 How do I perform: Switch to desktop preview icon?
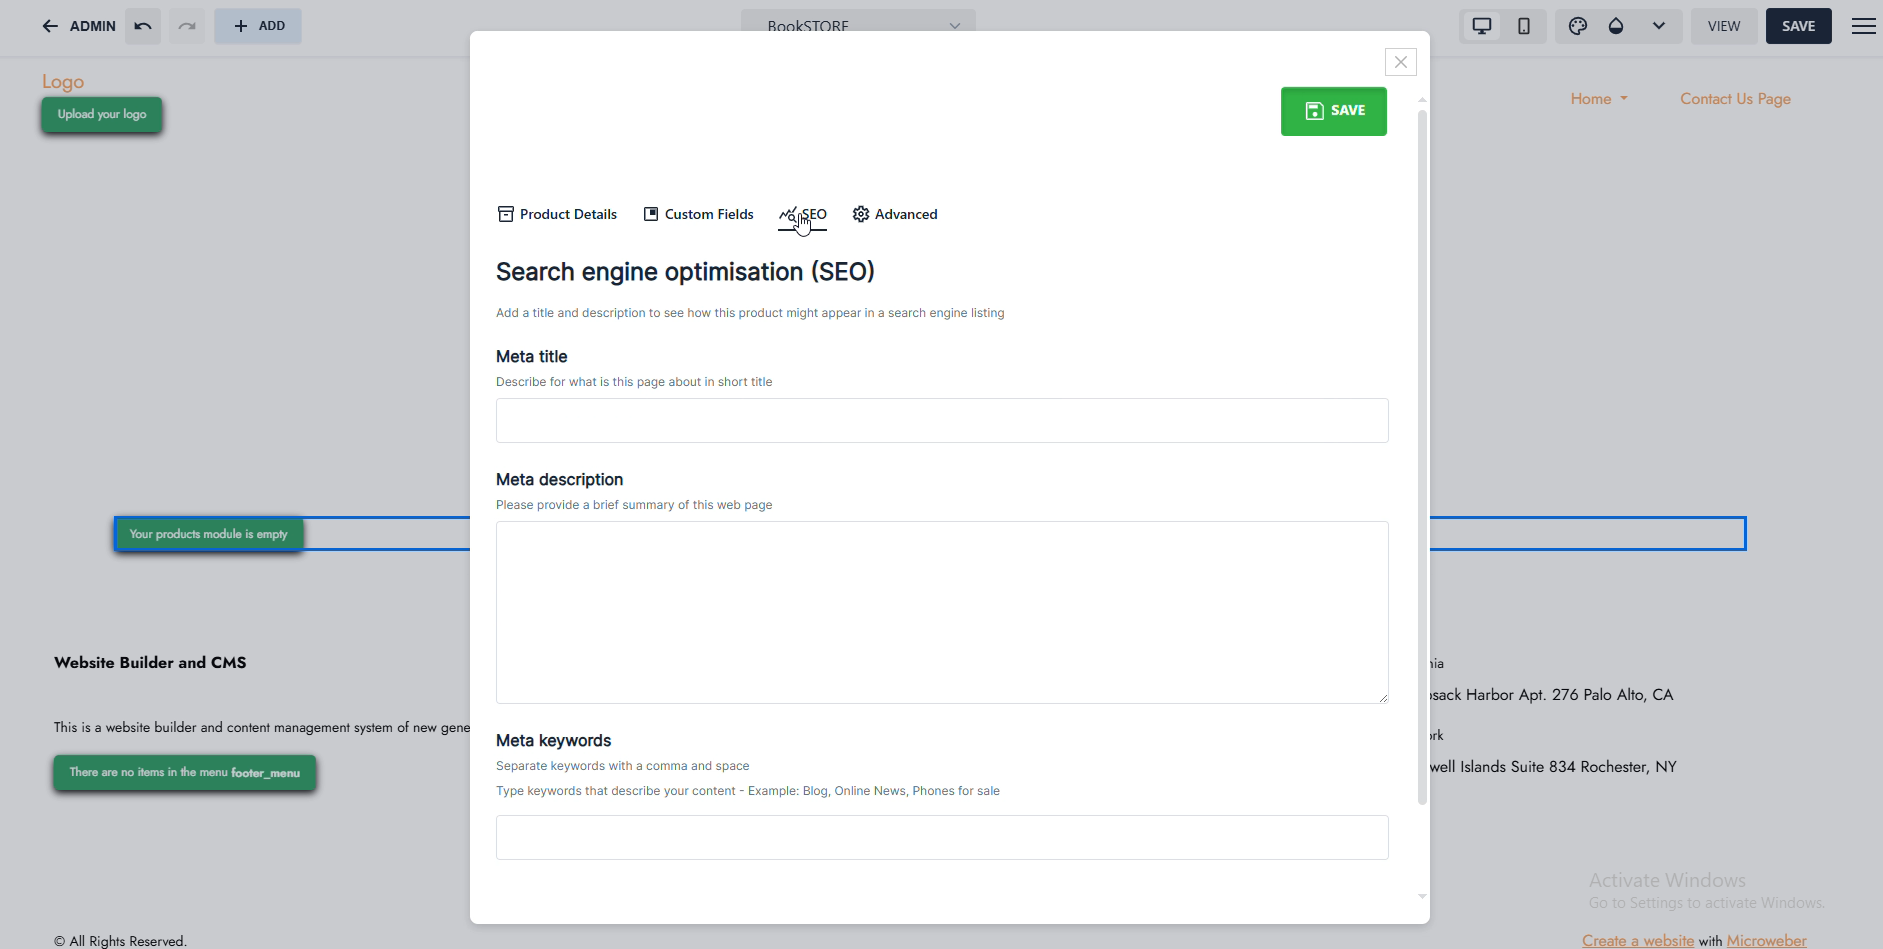click(1482, 26)
